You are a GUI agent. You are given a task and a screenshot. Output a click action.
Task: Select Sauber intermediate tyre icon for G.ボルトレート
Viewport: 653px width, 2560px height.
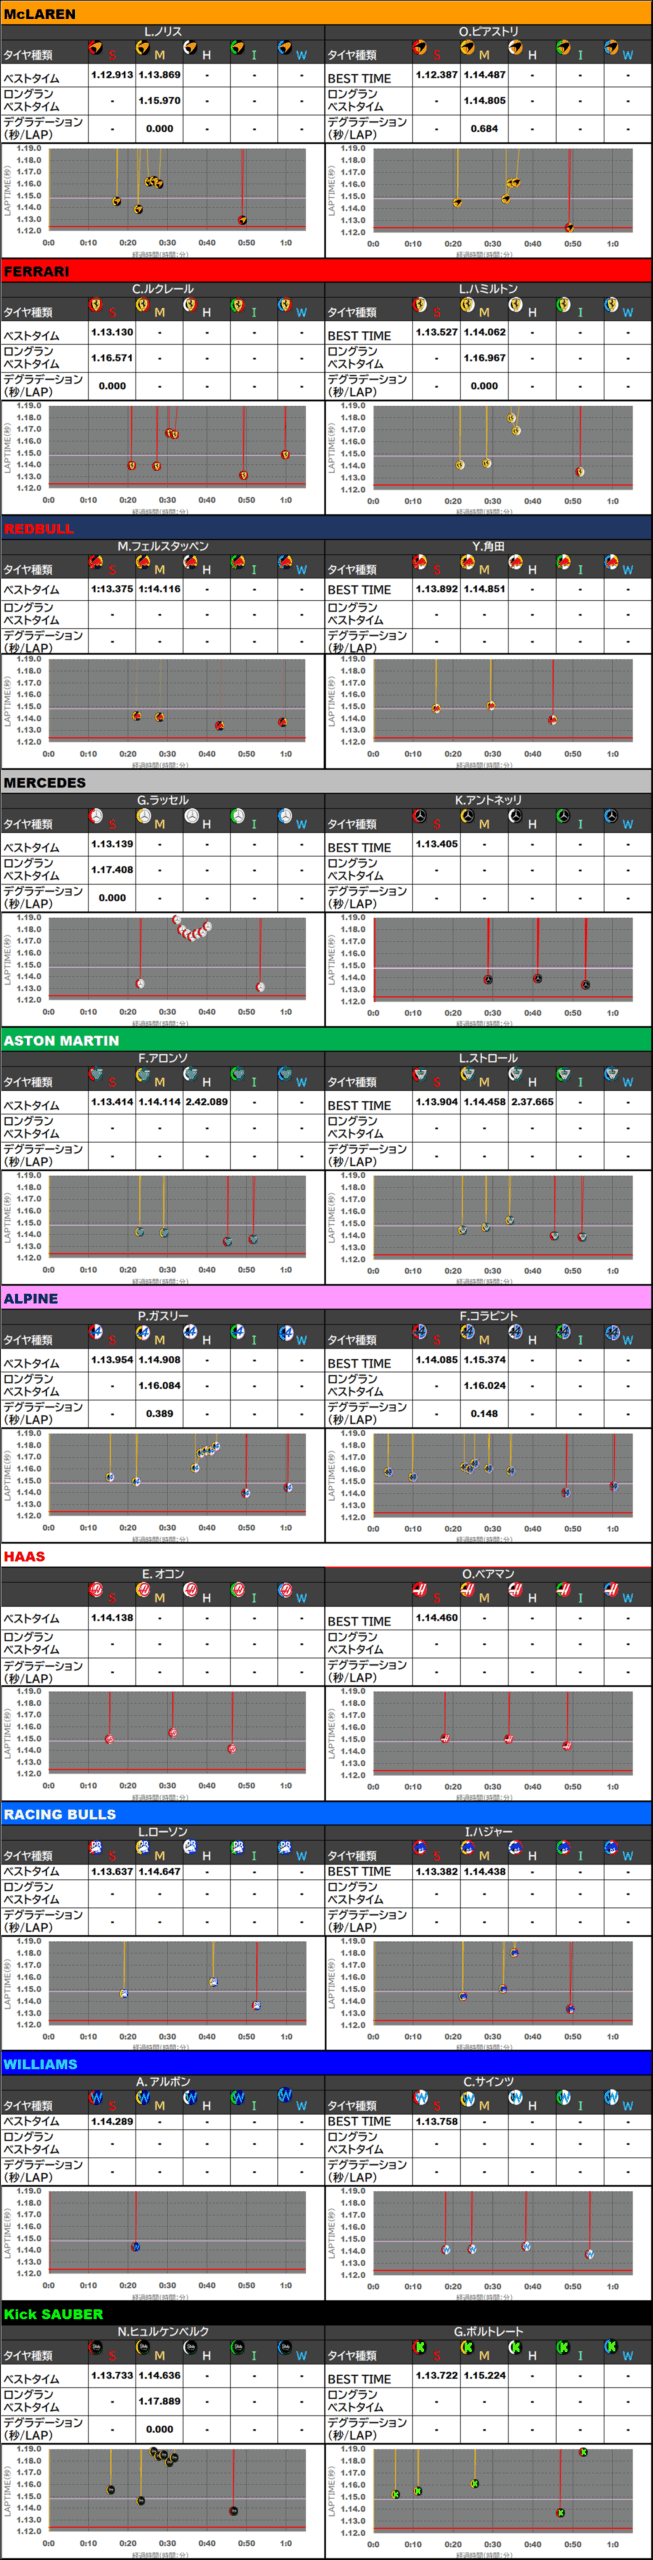click(563, 2348)
